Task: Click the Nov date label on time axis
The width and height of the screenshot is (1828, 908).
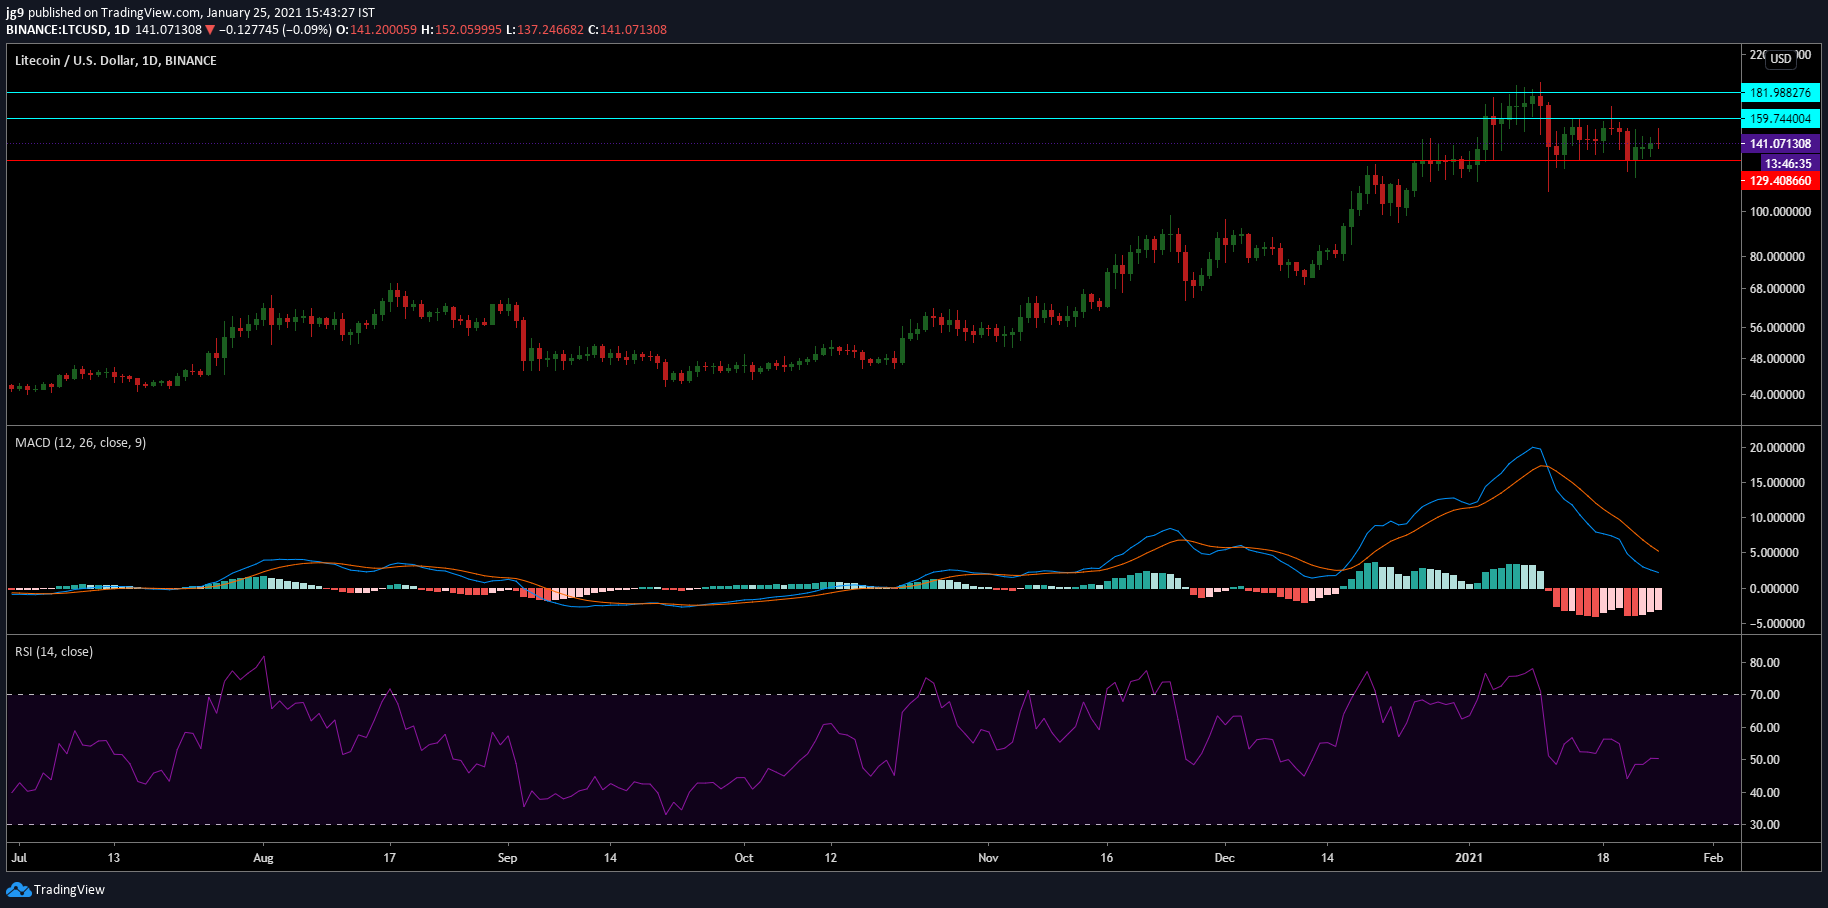Action: click(988, 858)
